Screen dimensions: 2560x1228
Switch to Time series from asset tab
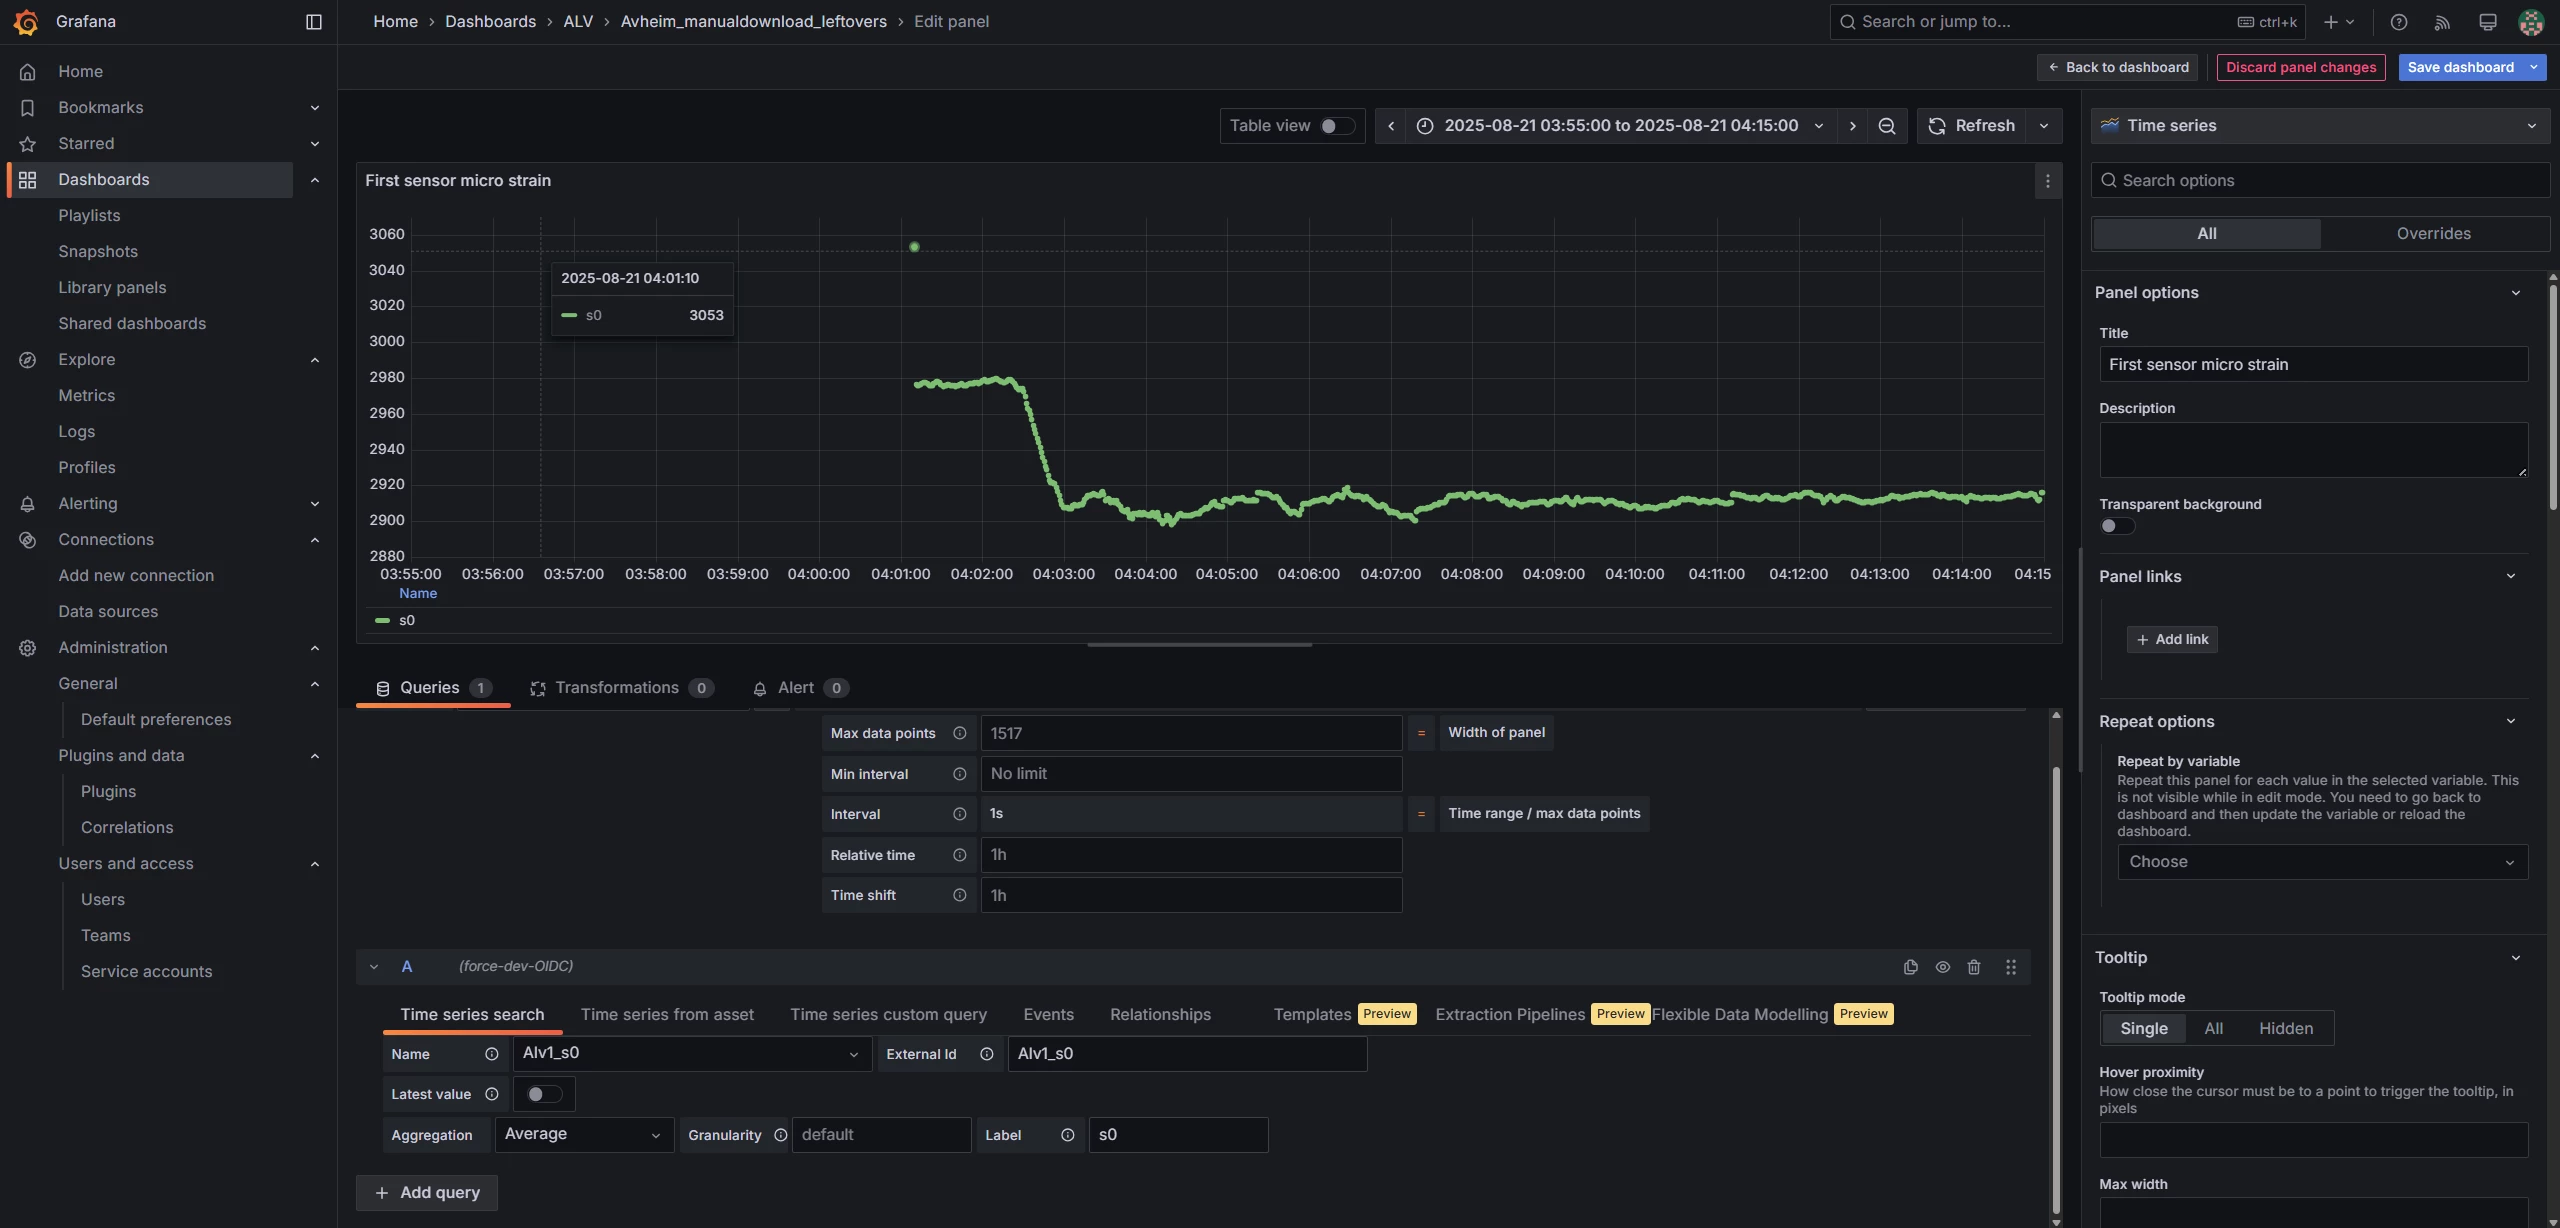point(667,1014)
